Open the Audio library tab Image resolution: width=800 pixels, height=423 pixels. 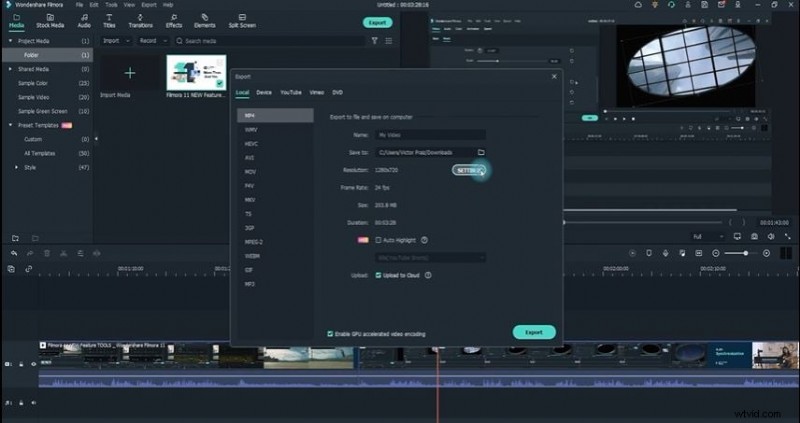[x=84, y=21]
